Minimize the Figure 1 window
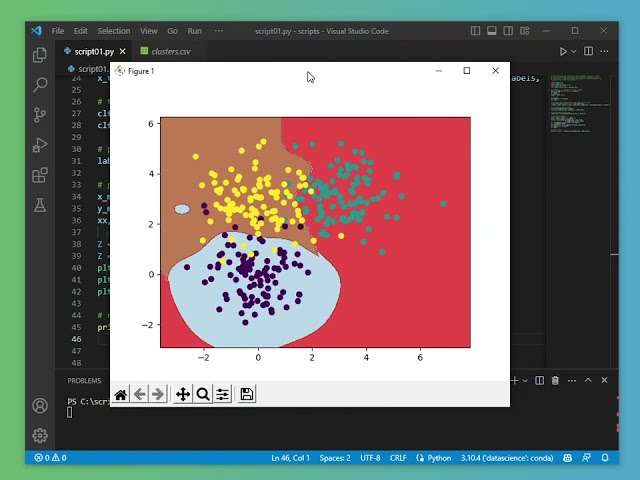This screenshot has width=640, height=480. click(x=439, y=71)
